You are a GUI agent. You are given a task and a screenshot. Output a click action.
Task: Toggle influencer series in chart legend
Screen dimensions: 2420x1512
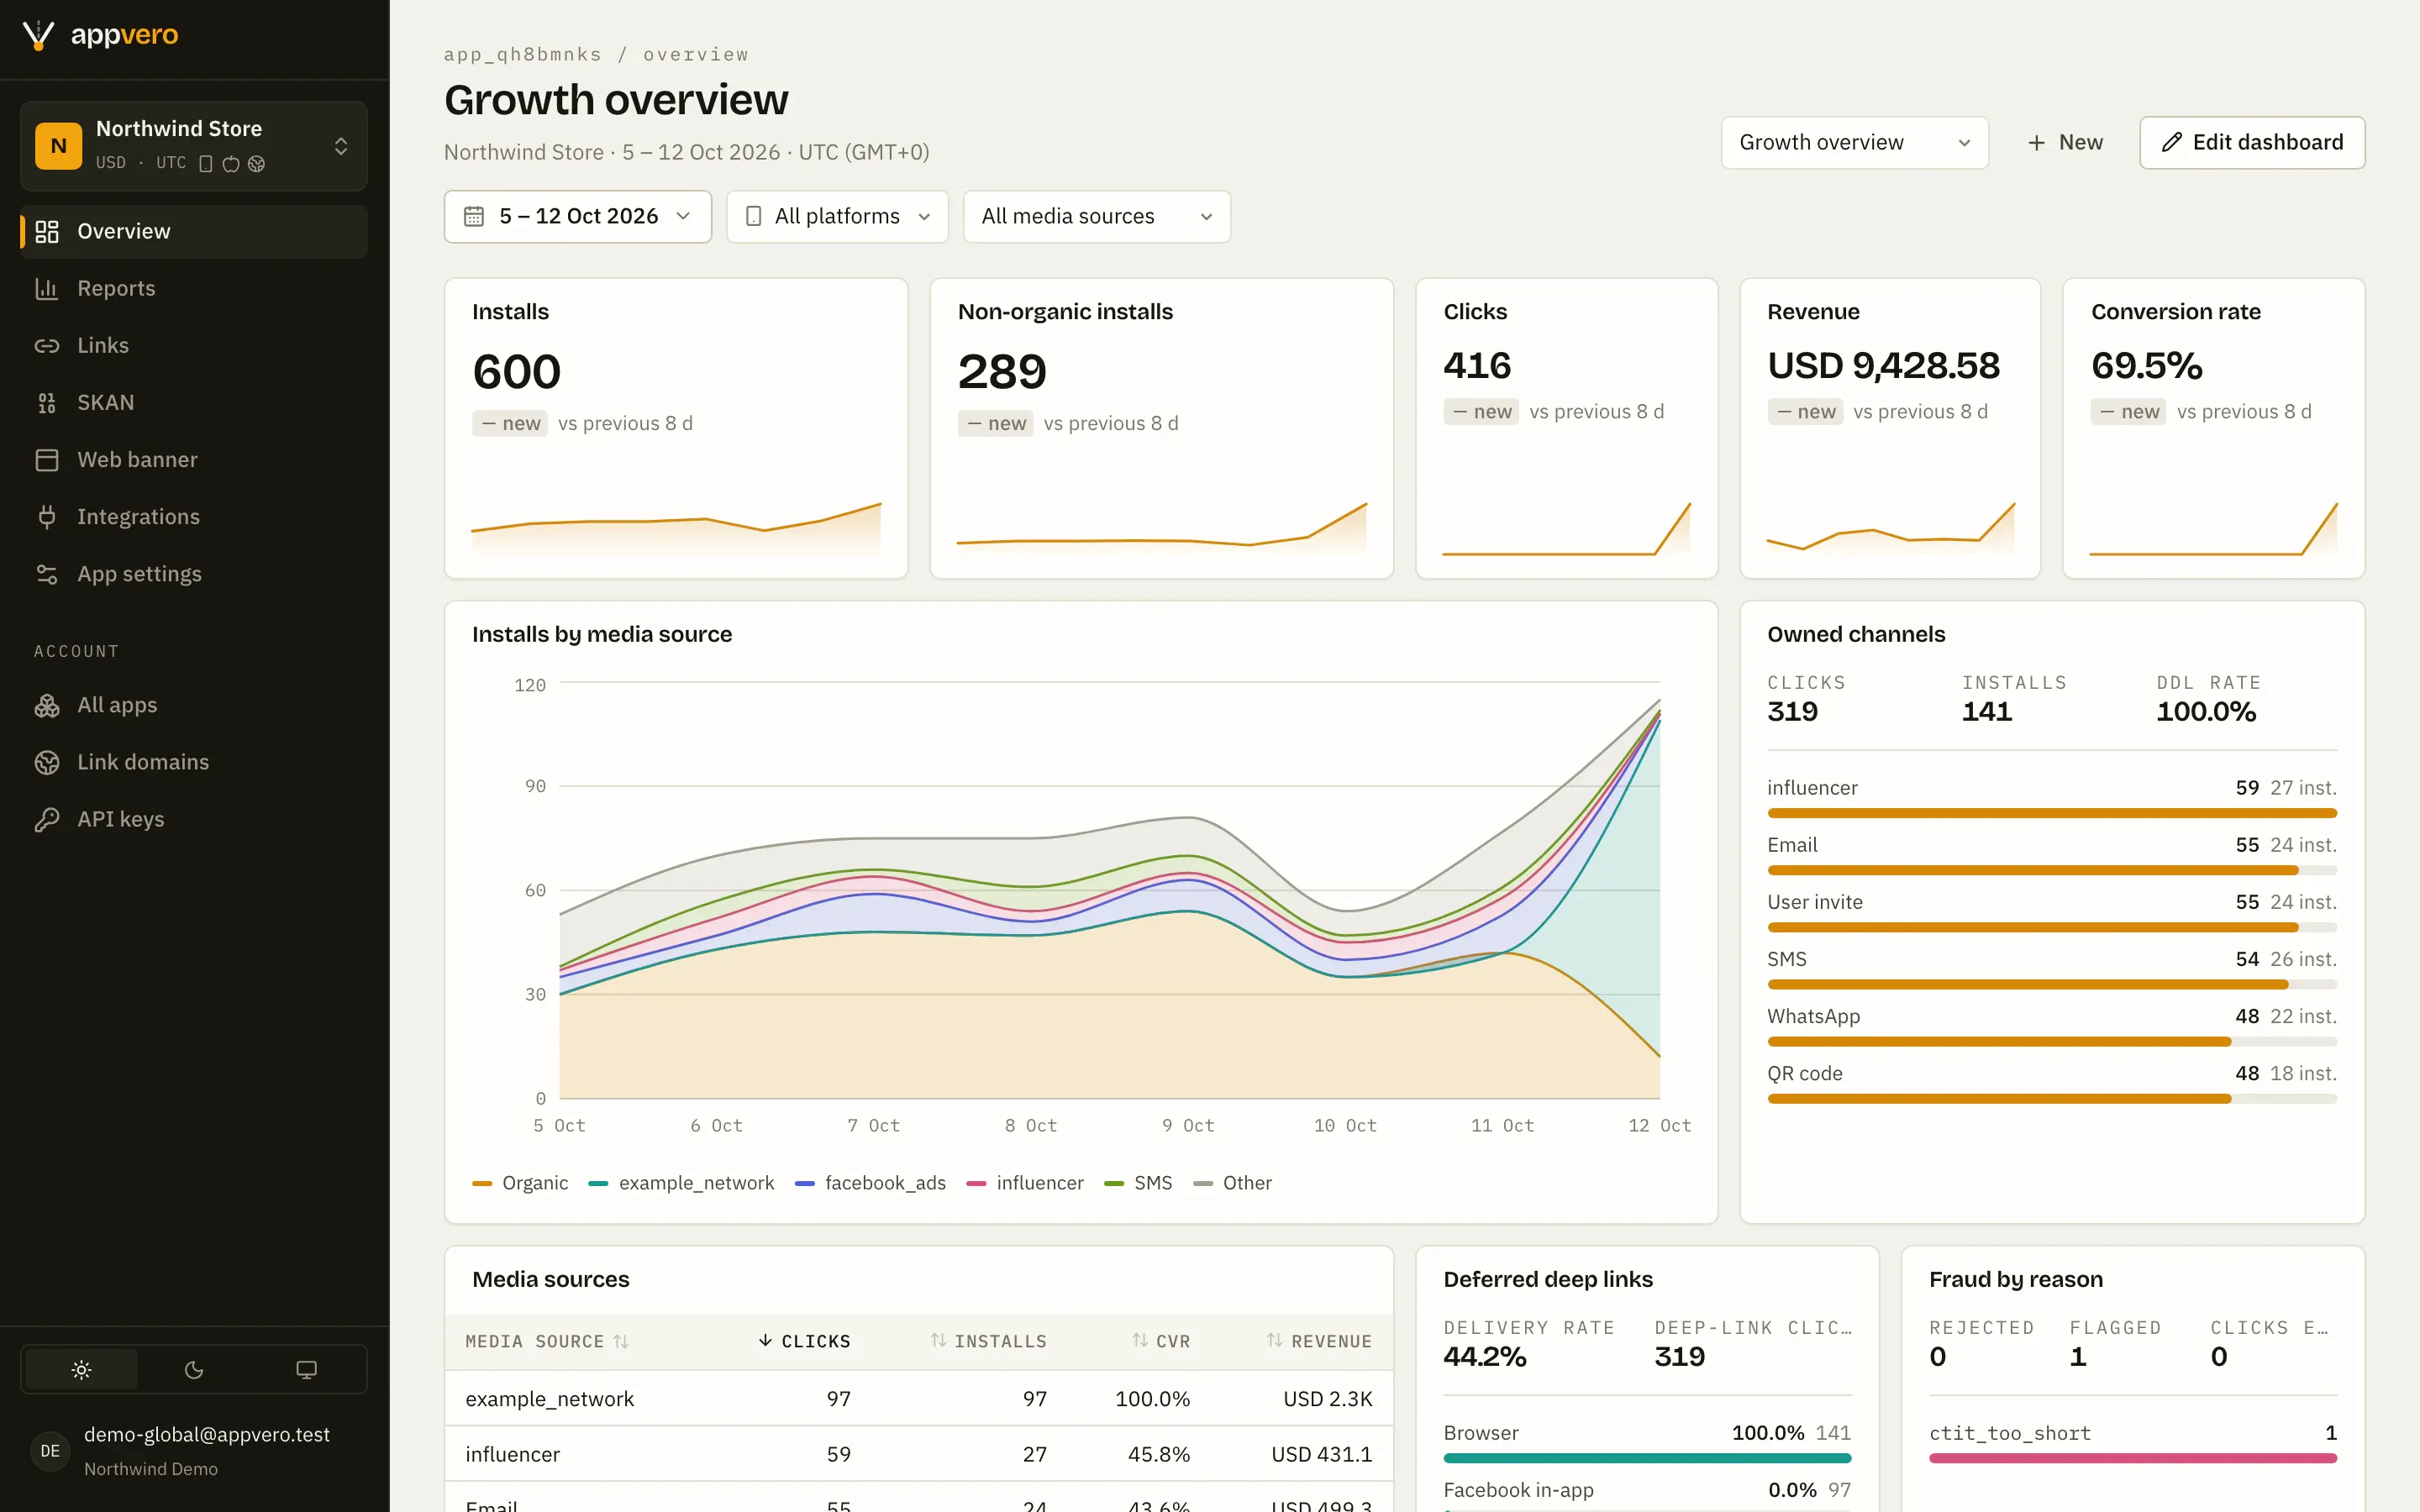coord(1025,1183)
